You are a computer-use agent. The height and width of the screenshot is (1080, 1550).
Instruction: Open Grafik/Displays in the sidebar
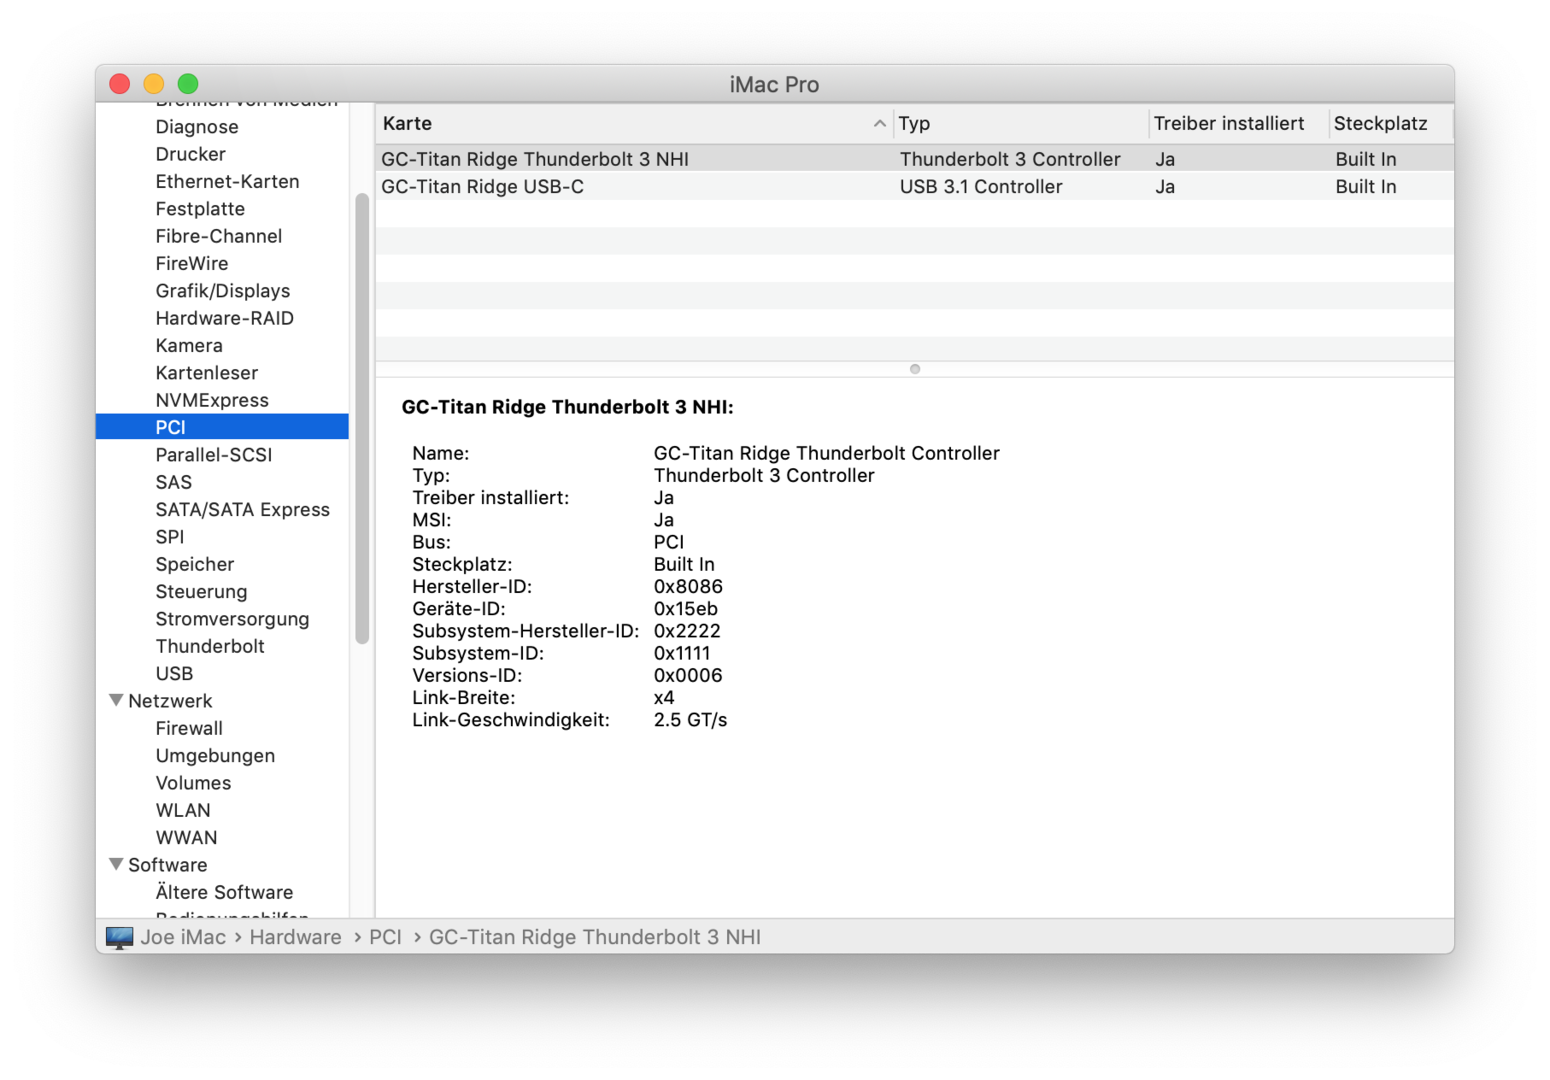pos(222,291)
